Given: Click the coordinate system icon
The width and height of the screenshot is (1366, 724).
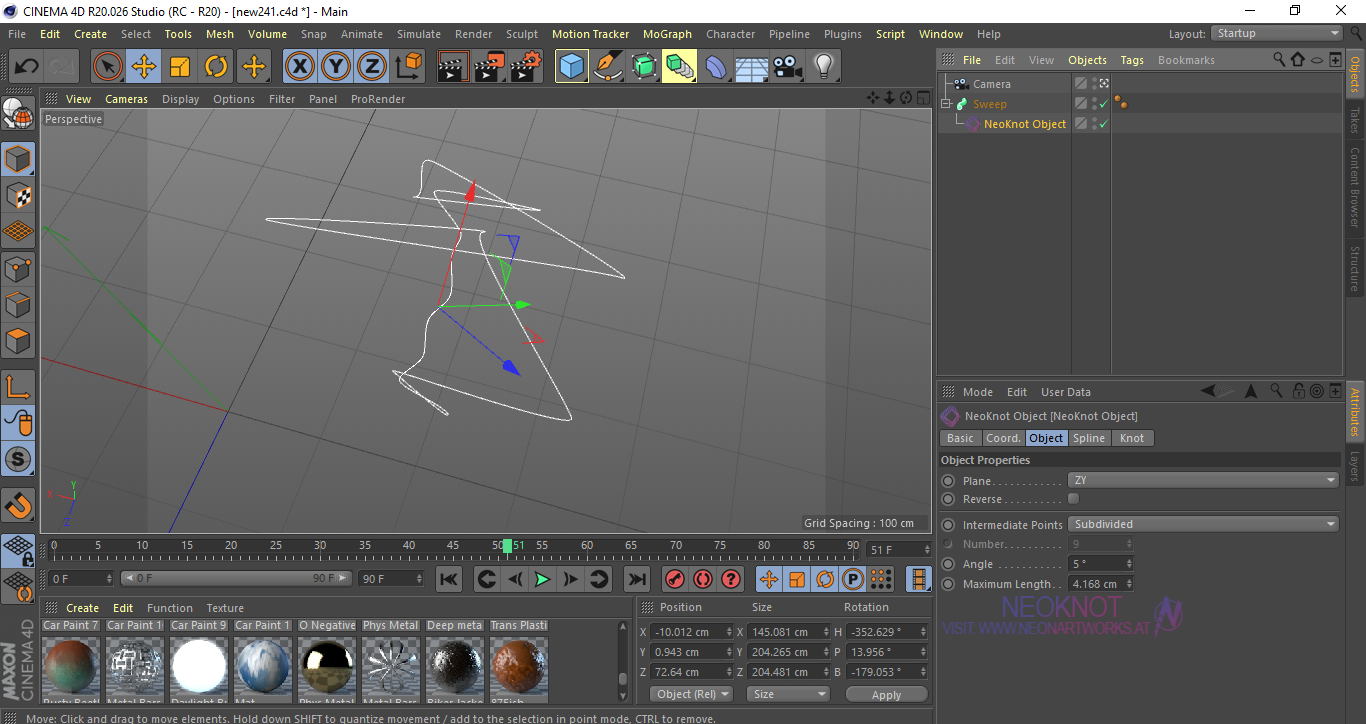Looking at the screenshot, I should pyautogui.click(x=409, y=67).
